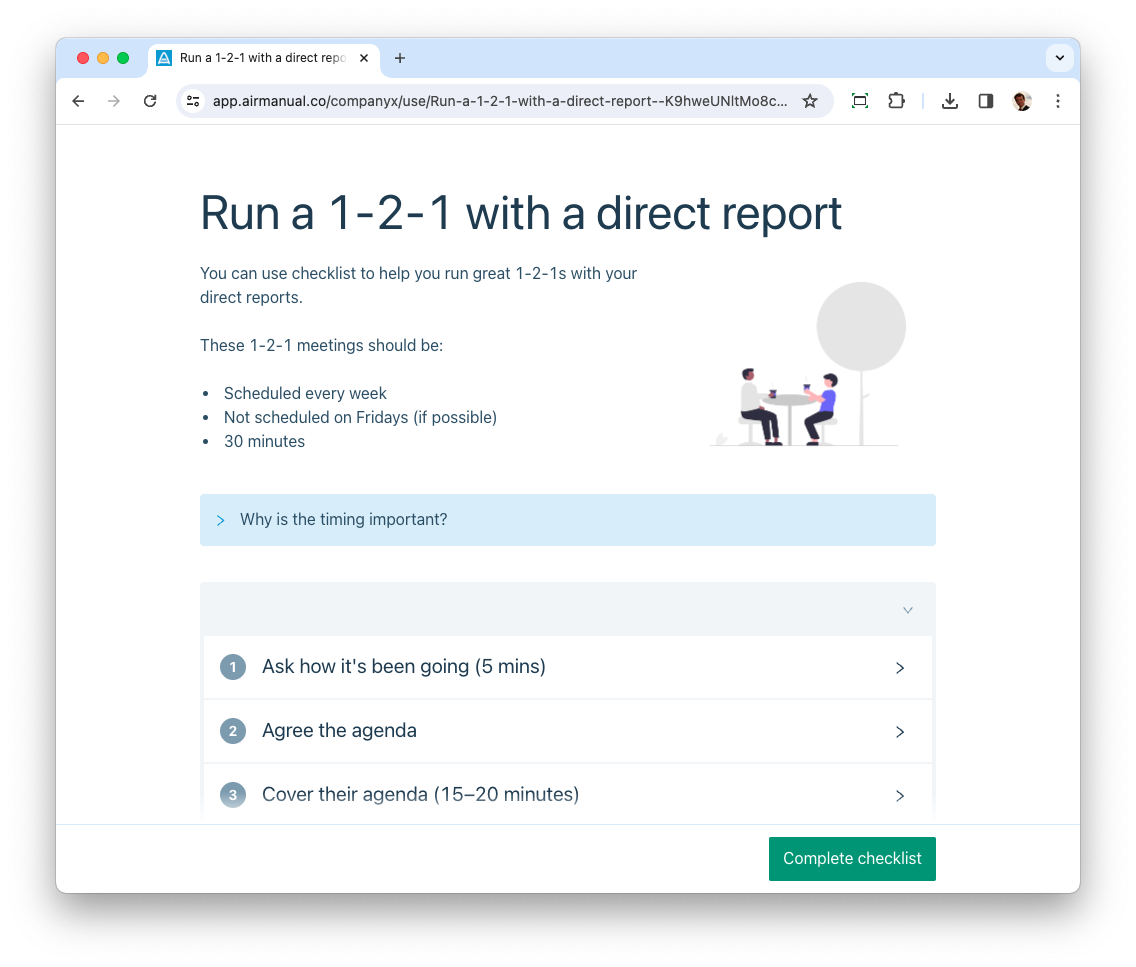Click the 'Complete checklist' button
The image size is (1136, 967).
click(x=852, y=859)
